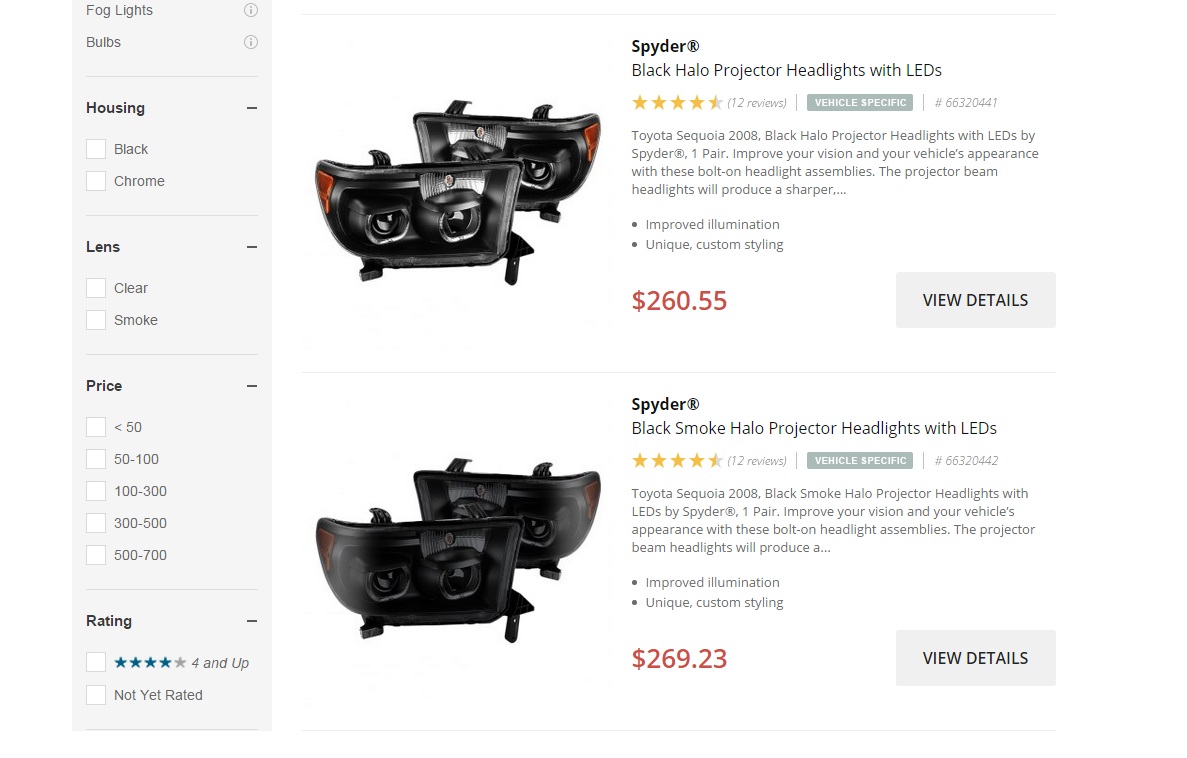Open the 12 reviews link on first product
The width and height of the screenshot is (1187, 758).
click(x=757, y=102)
